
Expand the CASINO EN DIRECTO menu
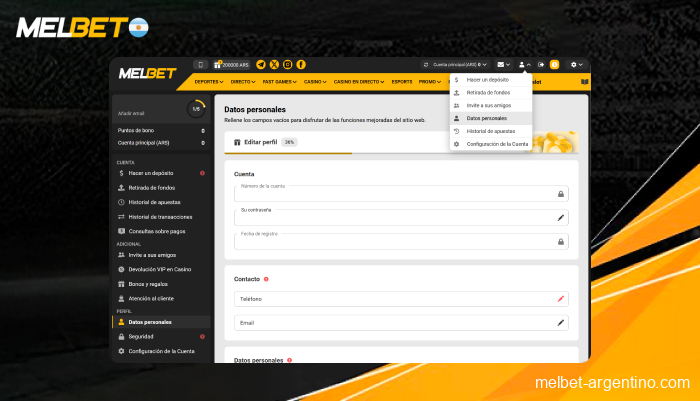359,82
